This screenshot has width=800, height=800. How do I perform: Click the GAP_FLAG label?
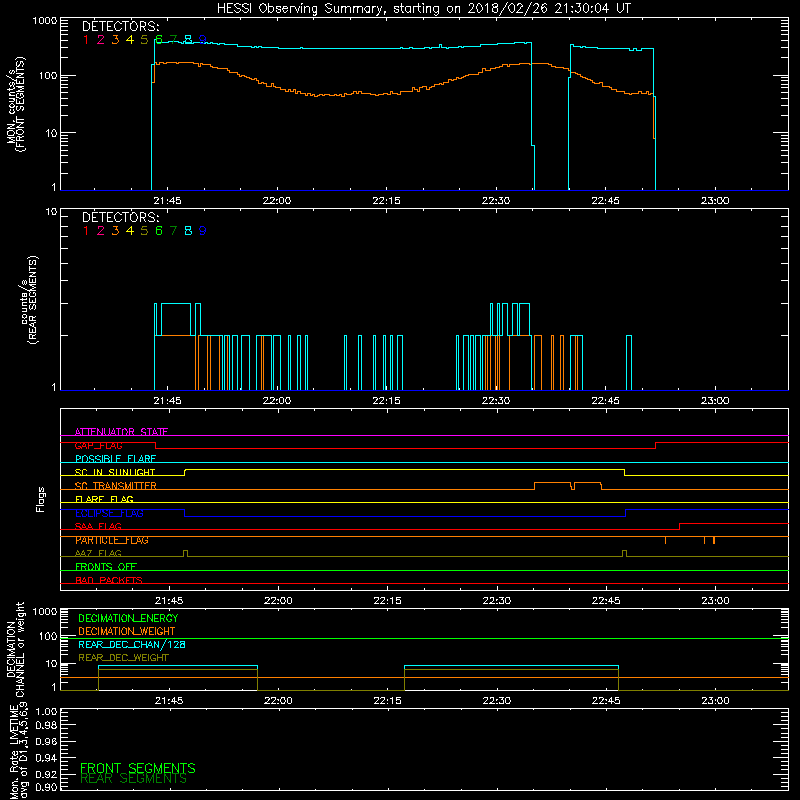tap(98, 445)
